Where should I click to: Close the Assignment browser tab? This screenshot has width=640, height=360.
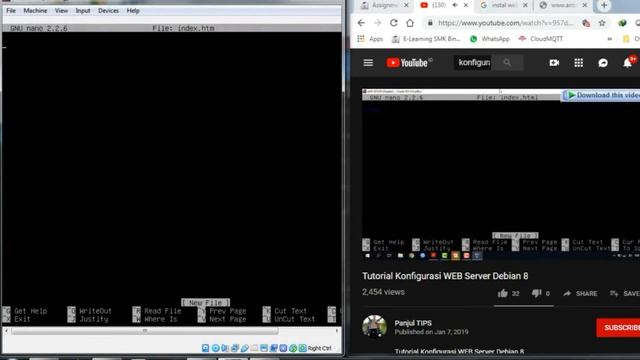coord(406,5)
